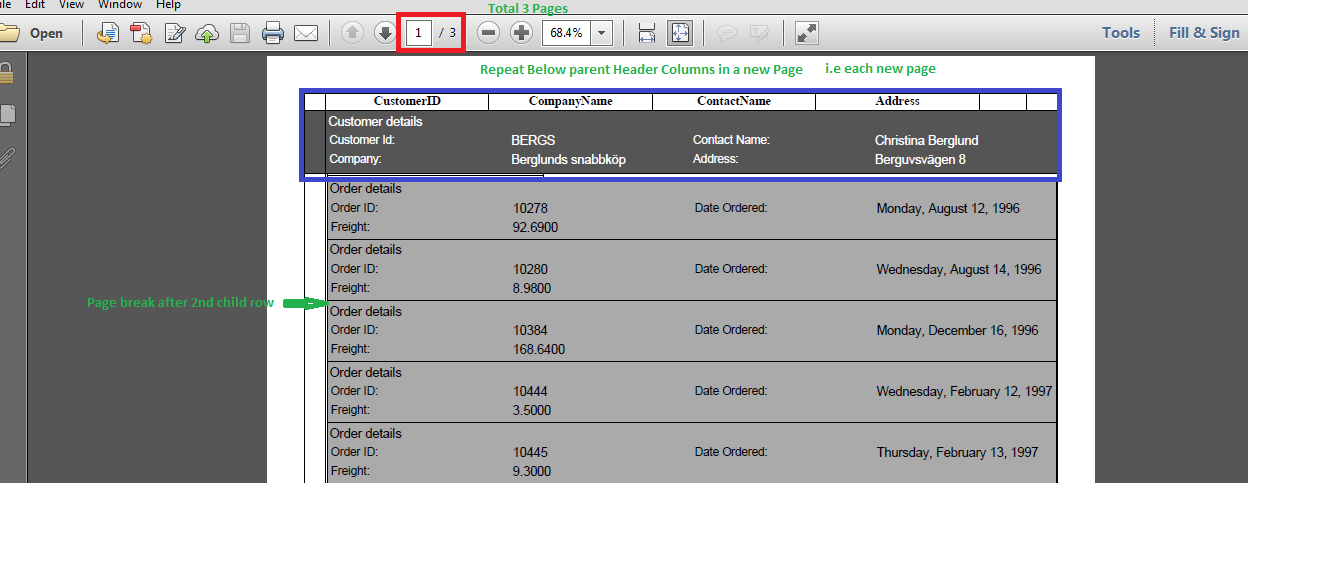Click date 'Monday, December 16, 1996'
This screenshot has width=1340, height=565.
(957, 331)
